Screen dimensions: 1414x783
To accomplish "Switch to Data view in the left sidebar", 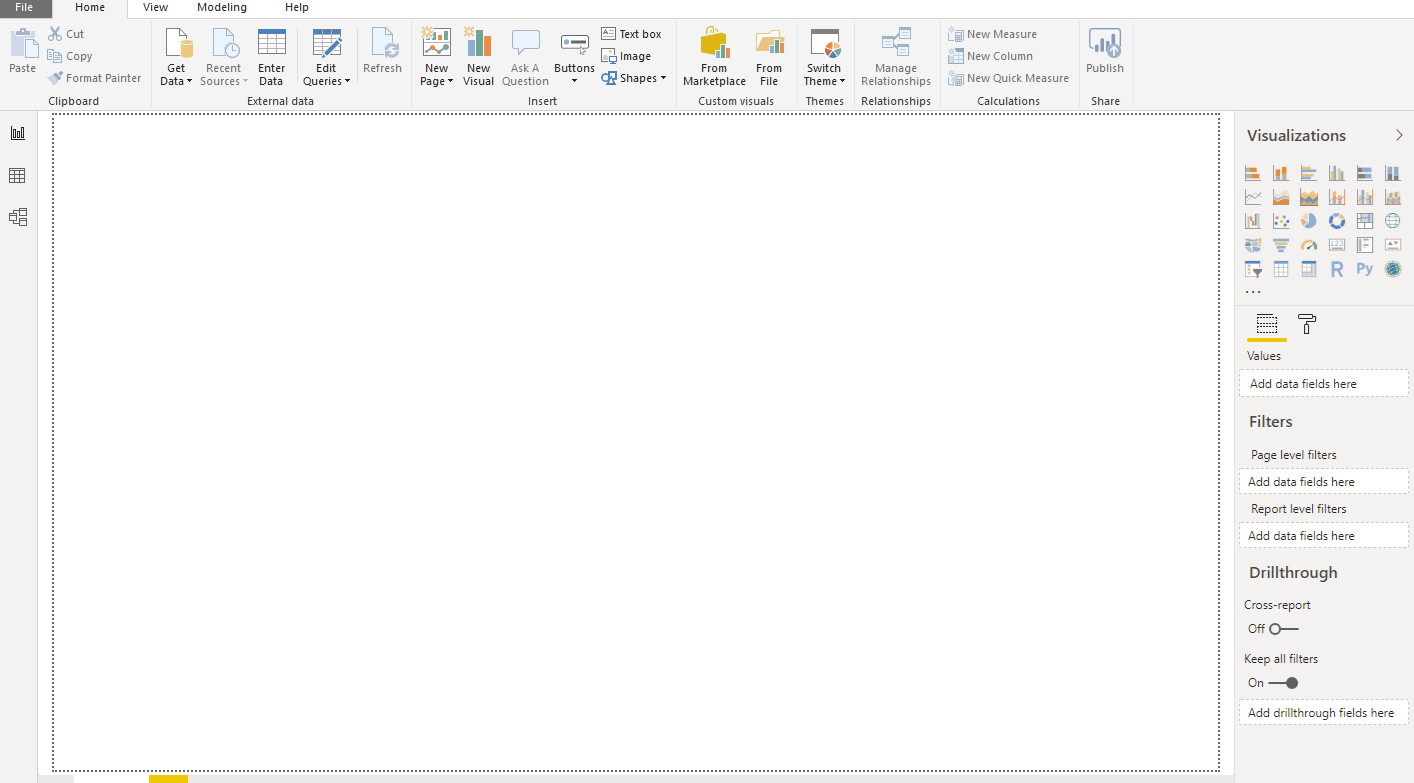I will coord(17,174).
